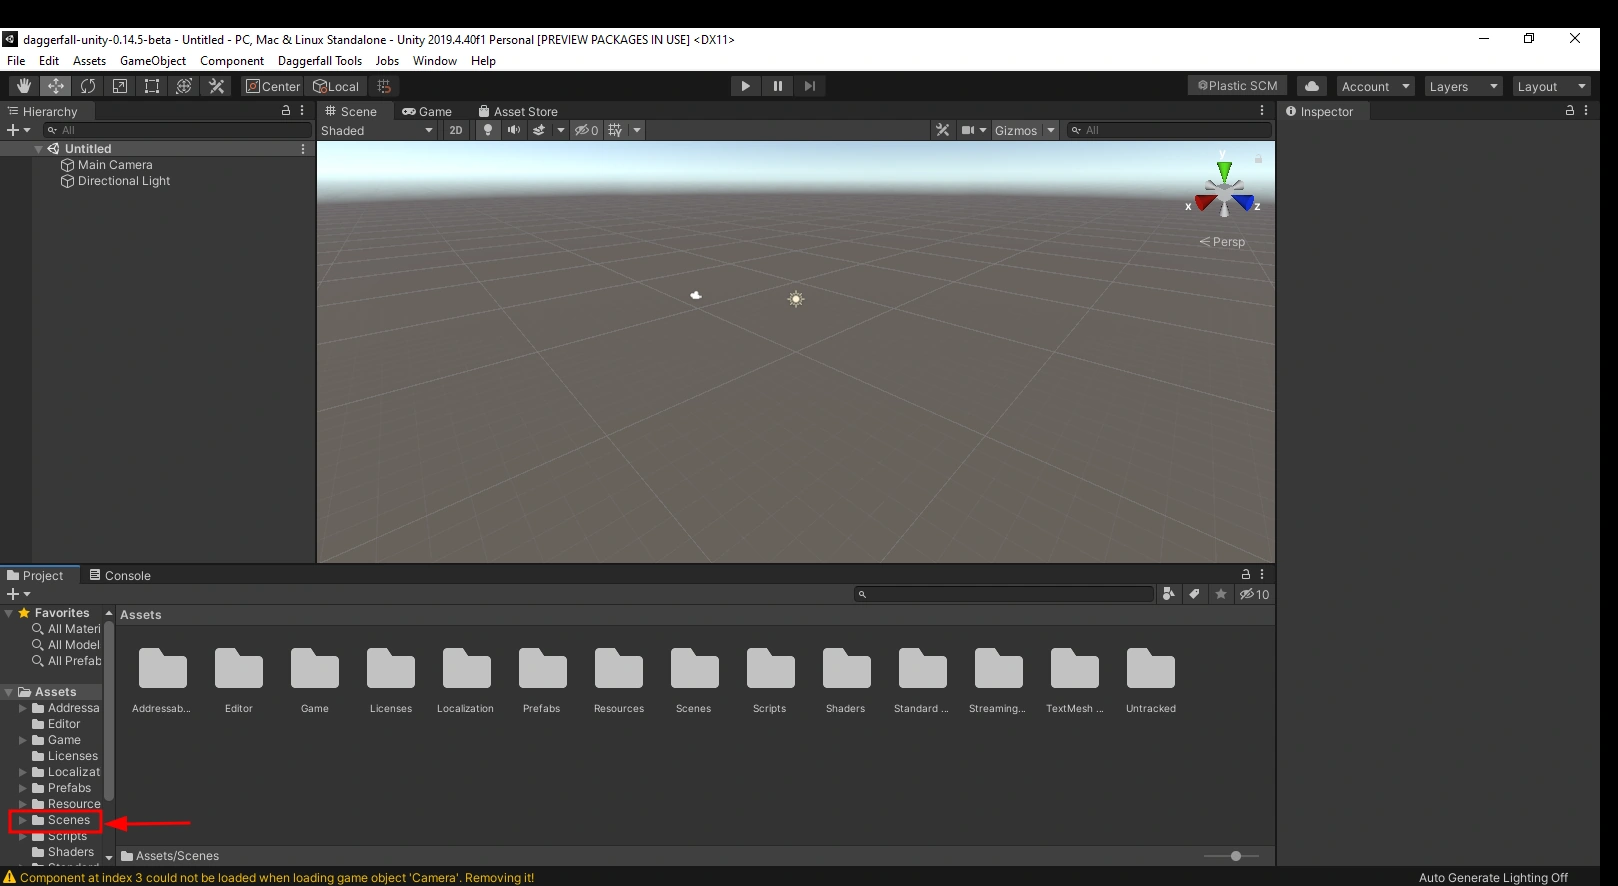Toggle 2D mode in Scene view
This screenshot has height=886, width=1618.
[x=456, y=130]
